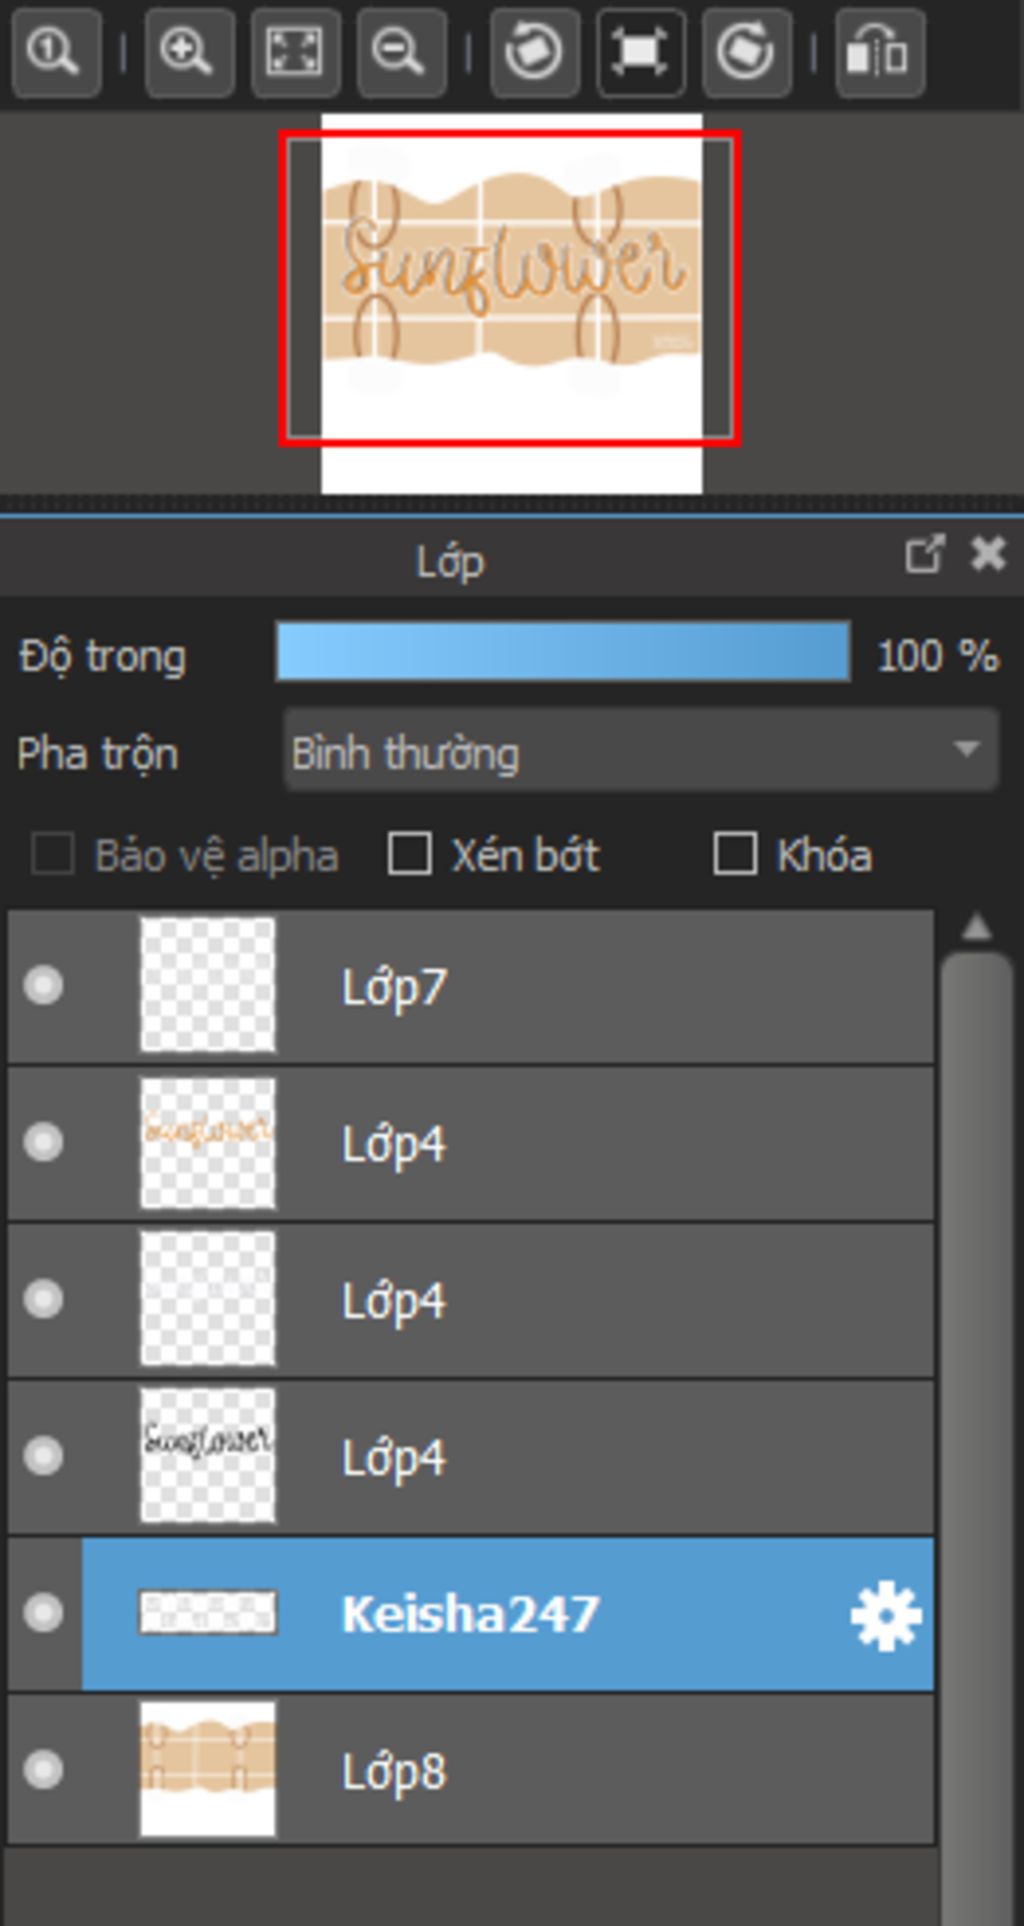Flip the canvas view horizontally

tap(879, 52)
